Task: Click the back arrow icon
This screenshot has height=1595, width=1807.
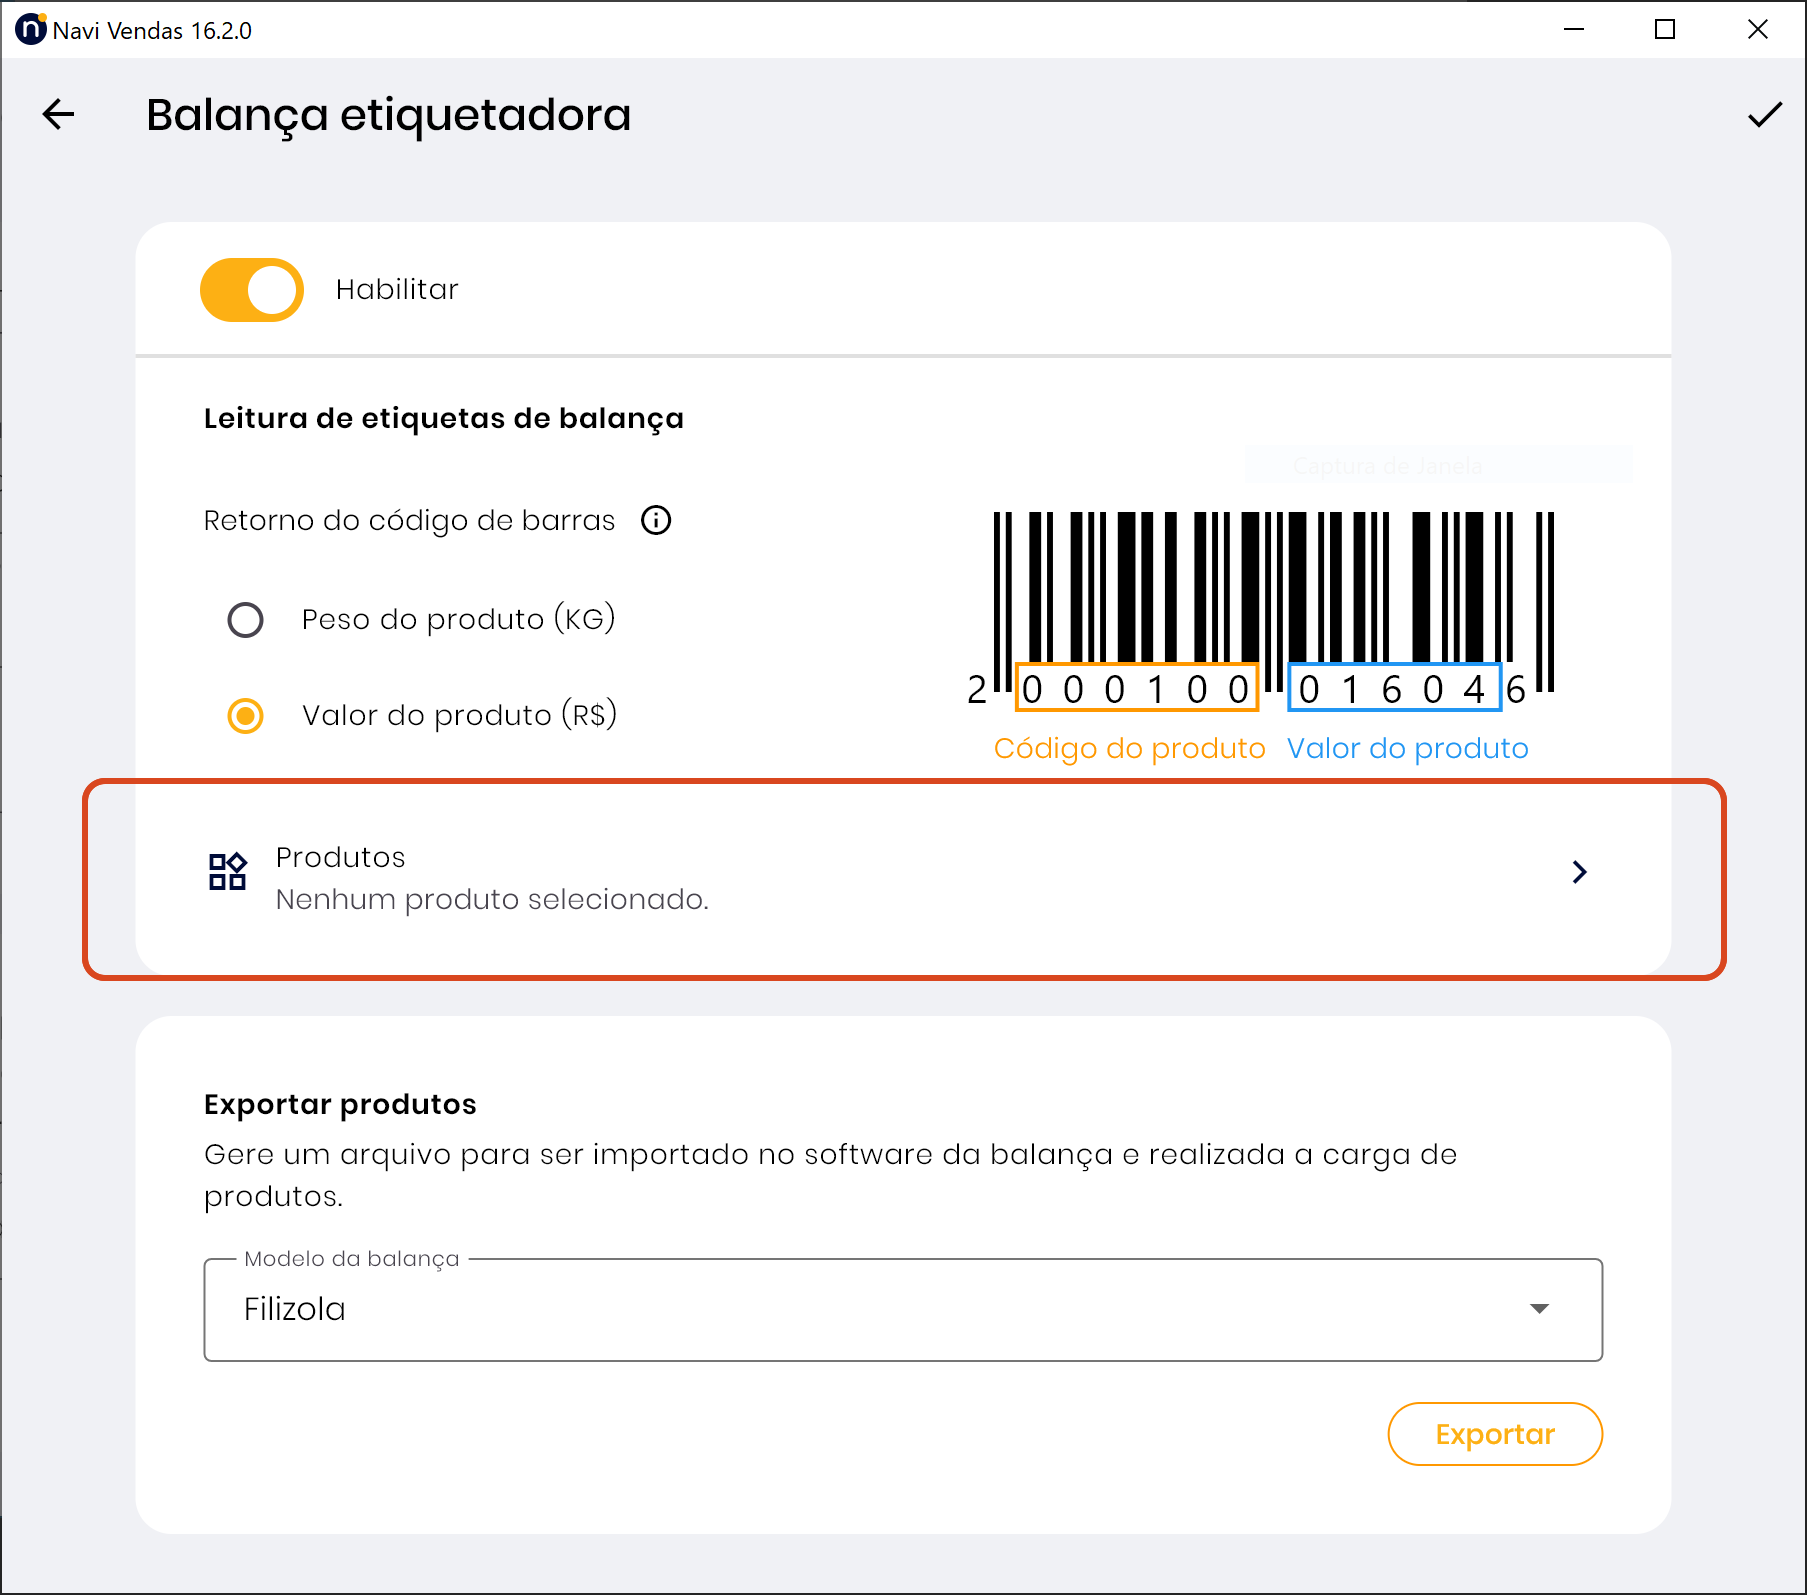Action: 59,115
